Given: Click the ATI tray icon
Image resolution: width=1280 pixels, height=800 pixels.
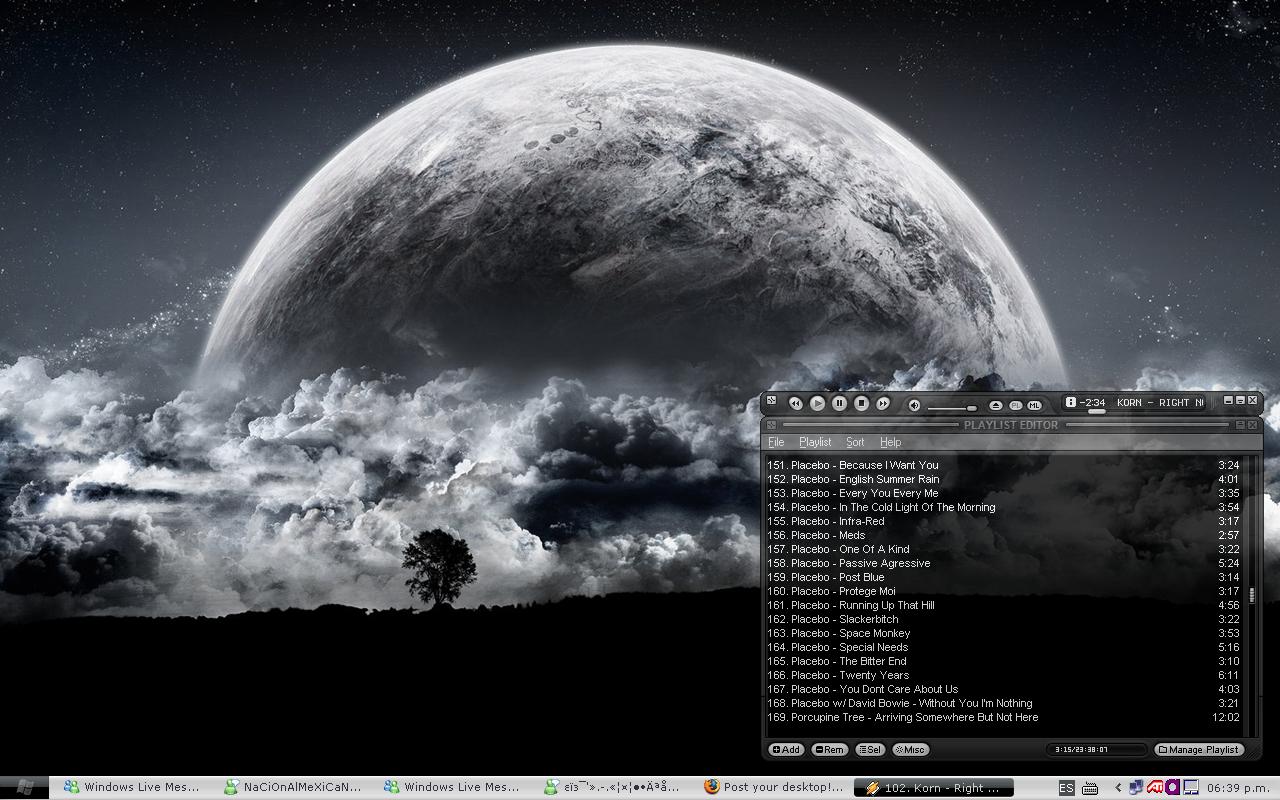Looking at the screenshot, I should 1154,787.
